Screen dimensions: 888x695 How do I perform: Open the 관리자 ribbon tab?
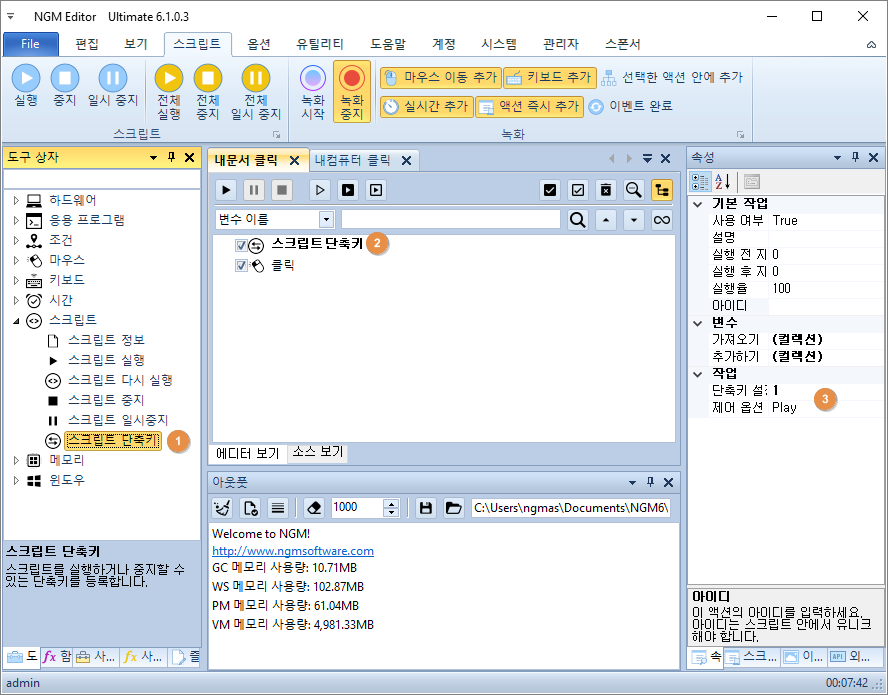[x=561, y=44]
